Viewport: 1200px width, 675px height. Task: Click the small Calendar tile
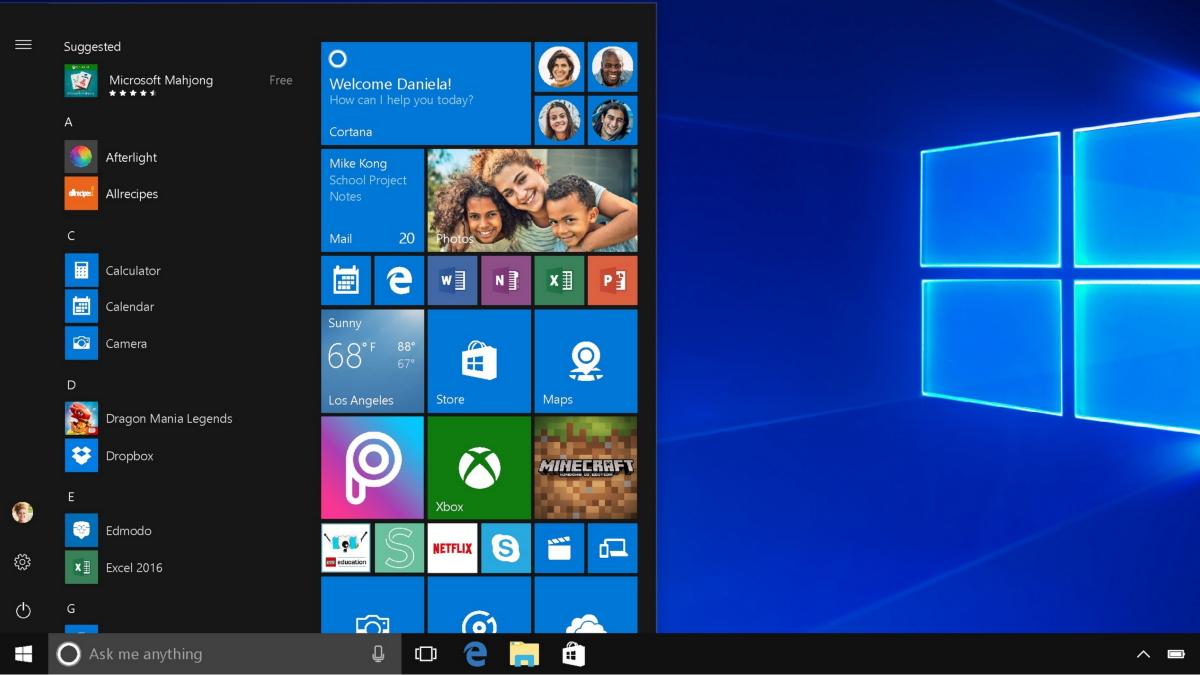pyautogui.click(x=346, y=280)
